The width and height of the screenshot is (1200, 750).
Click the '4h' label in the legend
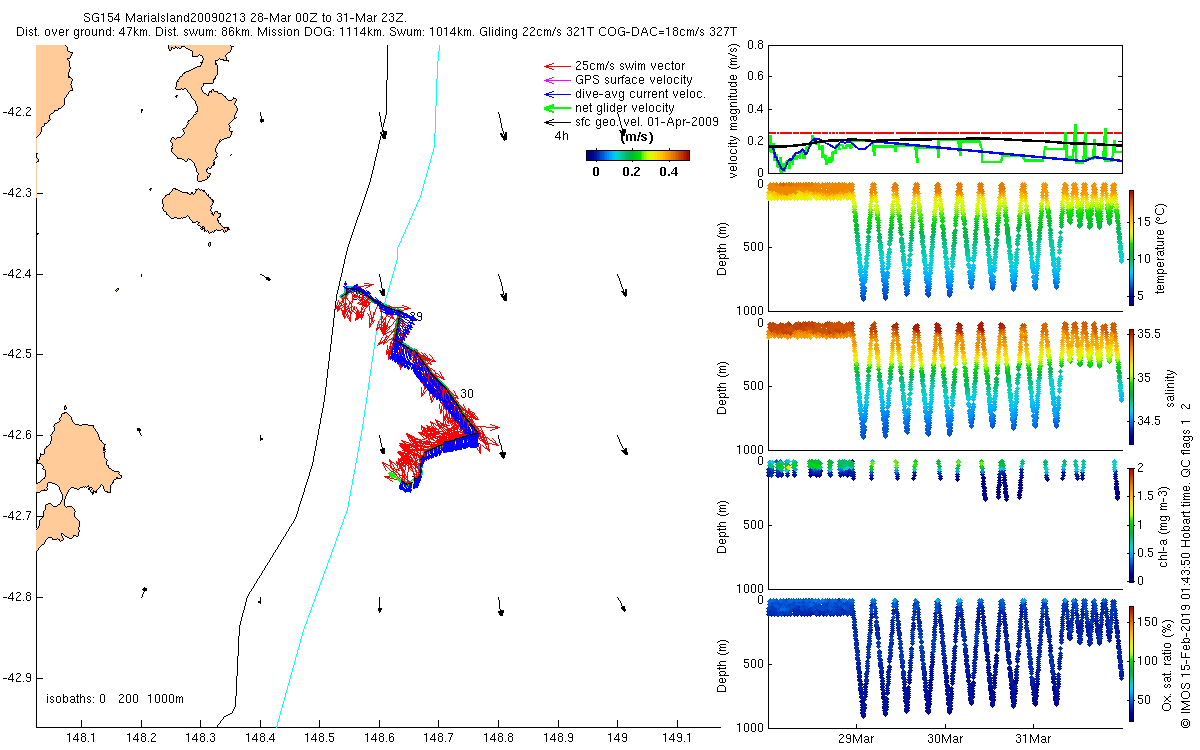coord(561,136)
